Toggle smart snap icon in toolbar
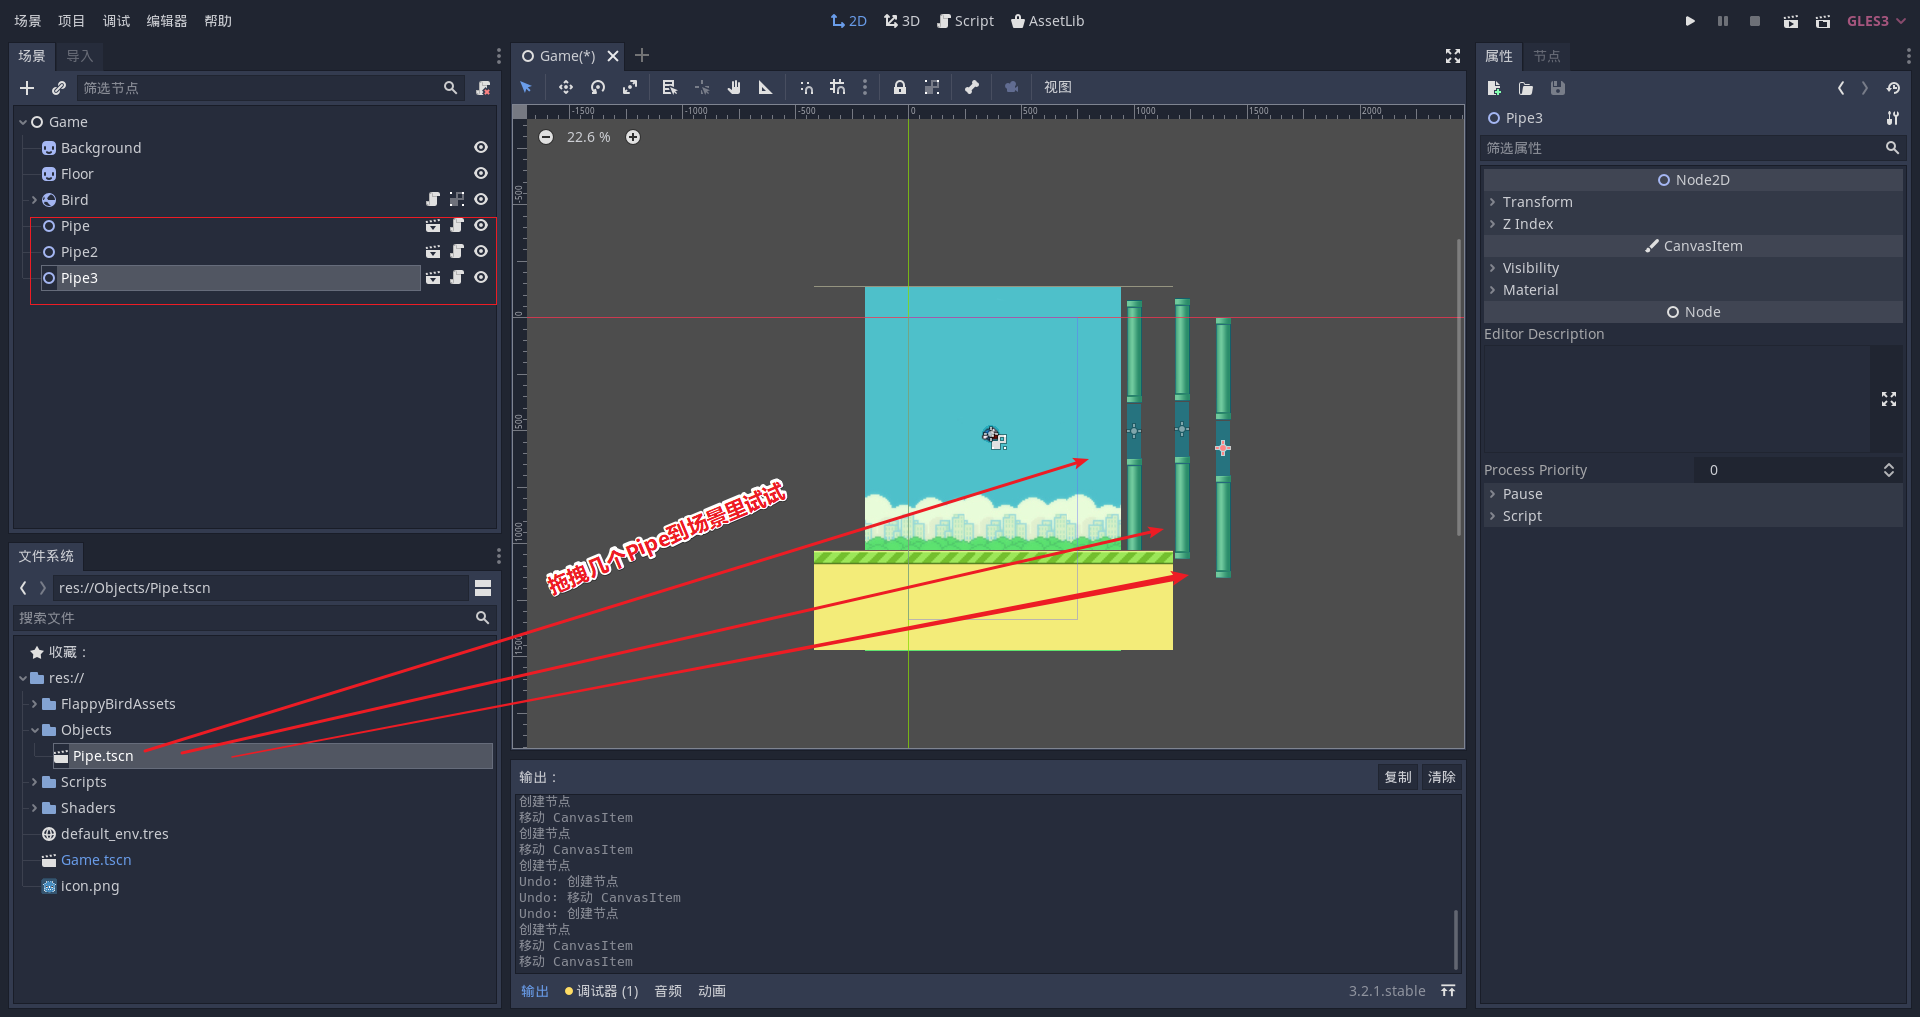The image size is (1920, 1017). pyautogui.click(x=806, y=87)
